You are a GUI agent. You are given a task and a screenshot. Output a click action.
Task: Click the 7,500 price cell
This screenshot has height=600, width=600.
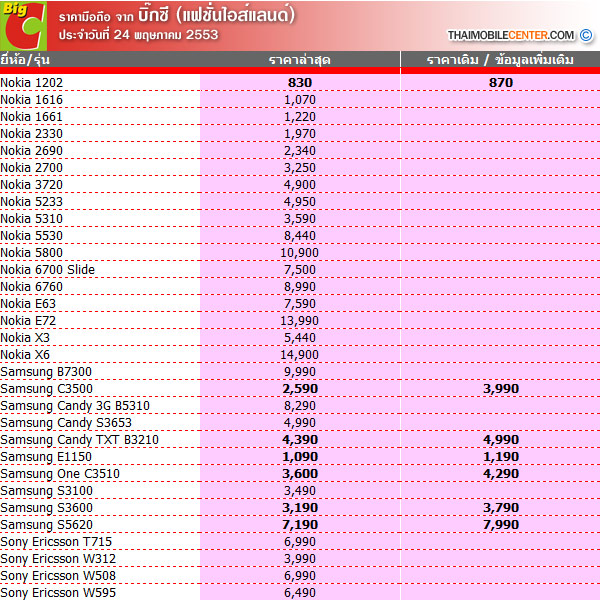(300, 270)
